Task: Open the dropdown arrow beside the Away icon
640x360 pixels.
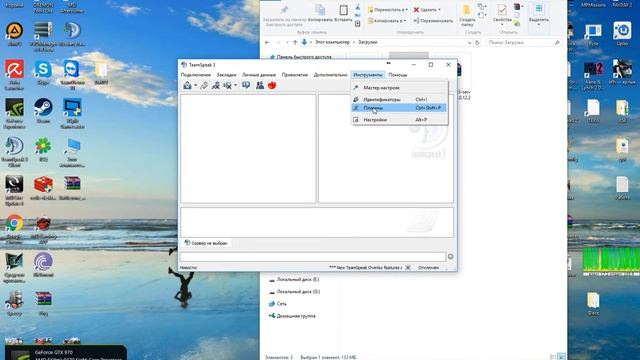Action: tap(236, 85)
